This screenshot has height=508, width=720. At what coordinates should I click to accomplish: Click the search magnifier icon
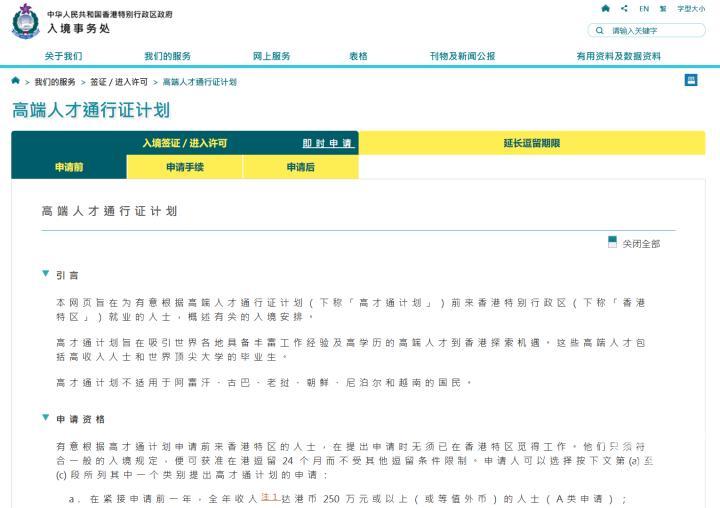[x=600, y=30]
